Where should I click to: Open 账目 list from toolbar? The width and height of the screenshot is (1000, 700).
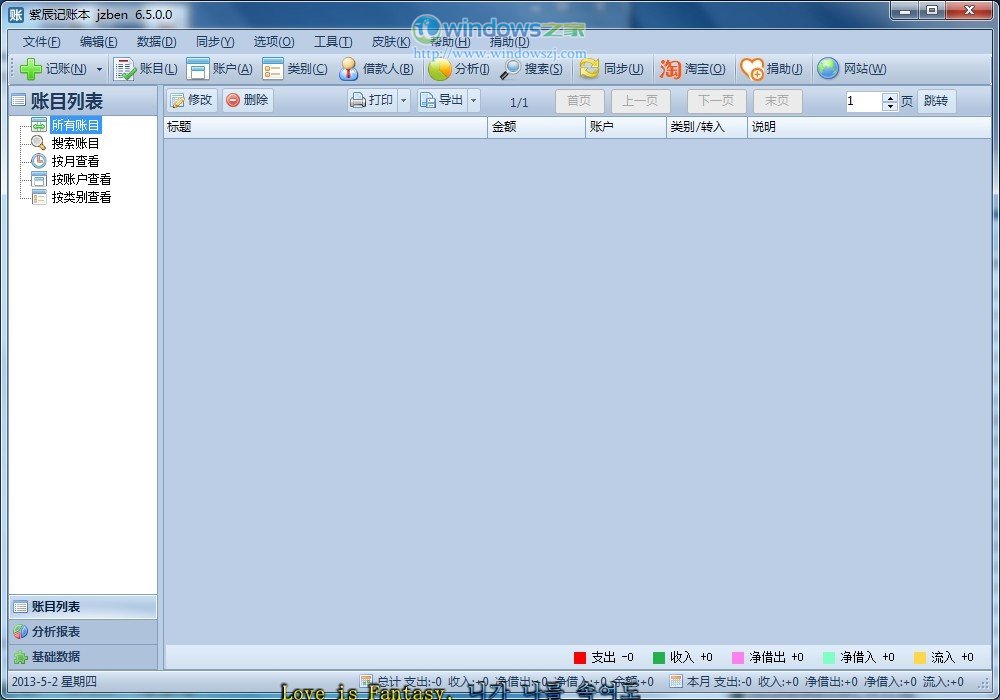click(x=125, y=69)
